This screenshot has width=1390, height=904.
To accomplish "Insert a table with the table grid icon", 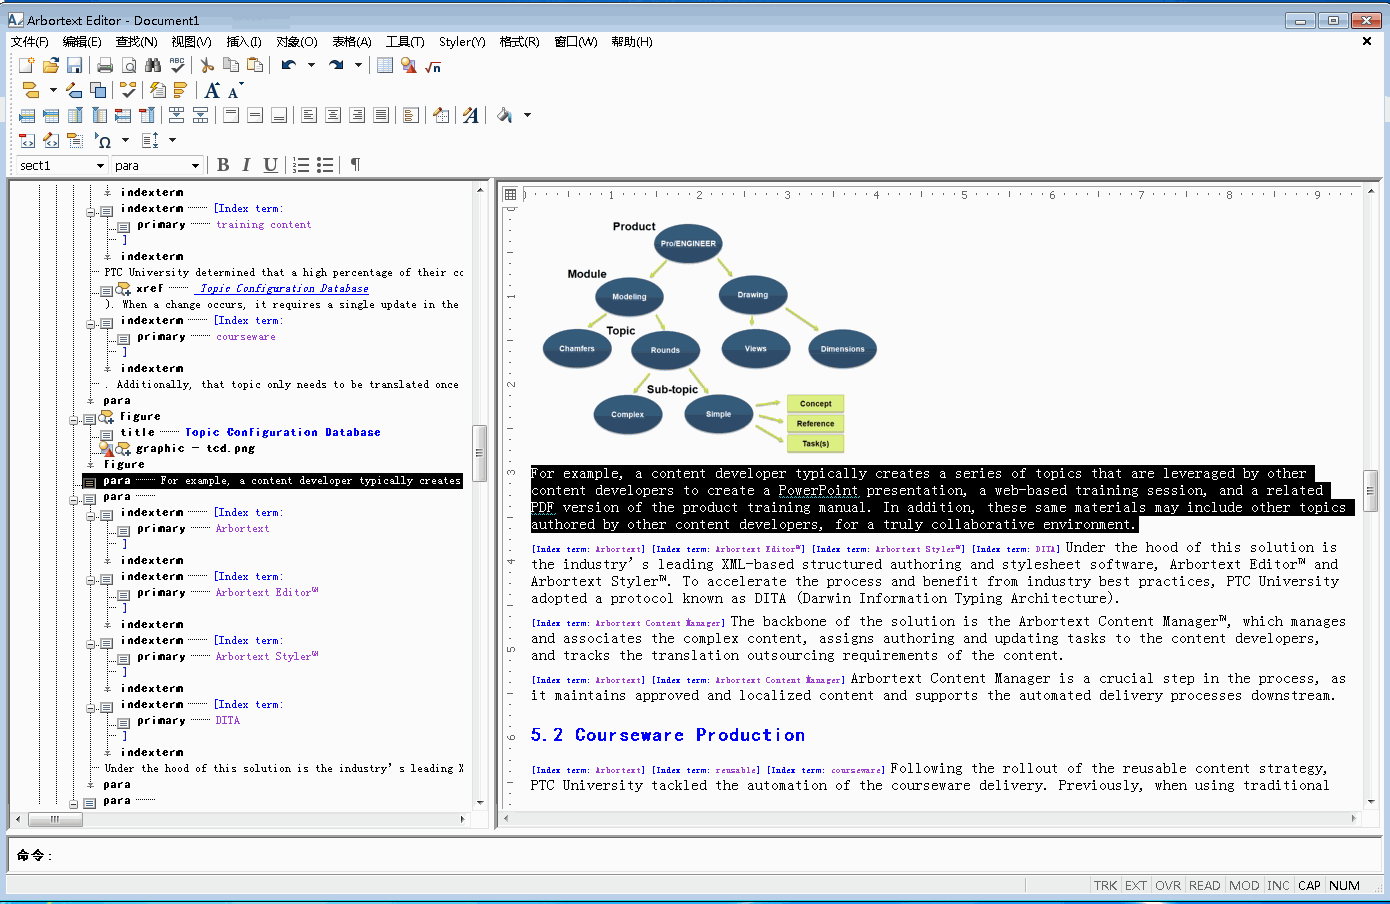I will click(385, 65).
